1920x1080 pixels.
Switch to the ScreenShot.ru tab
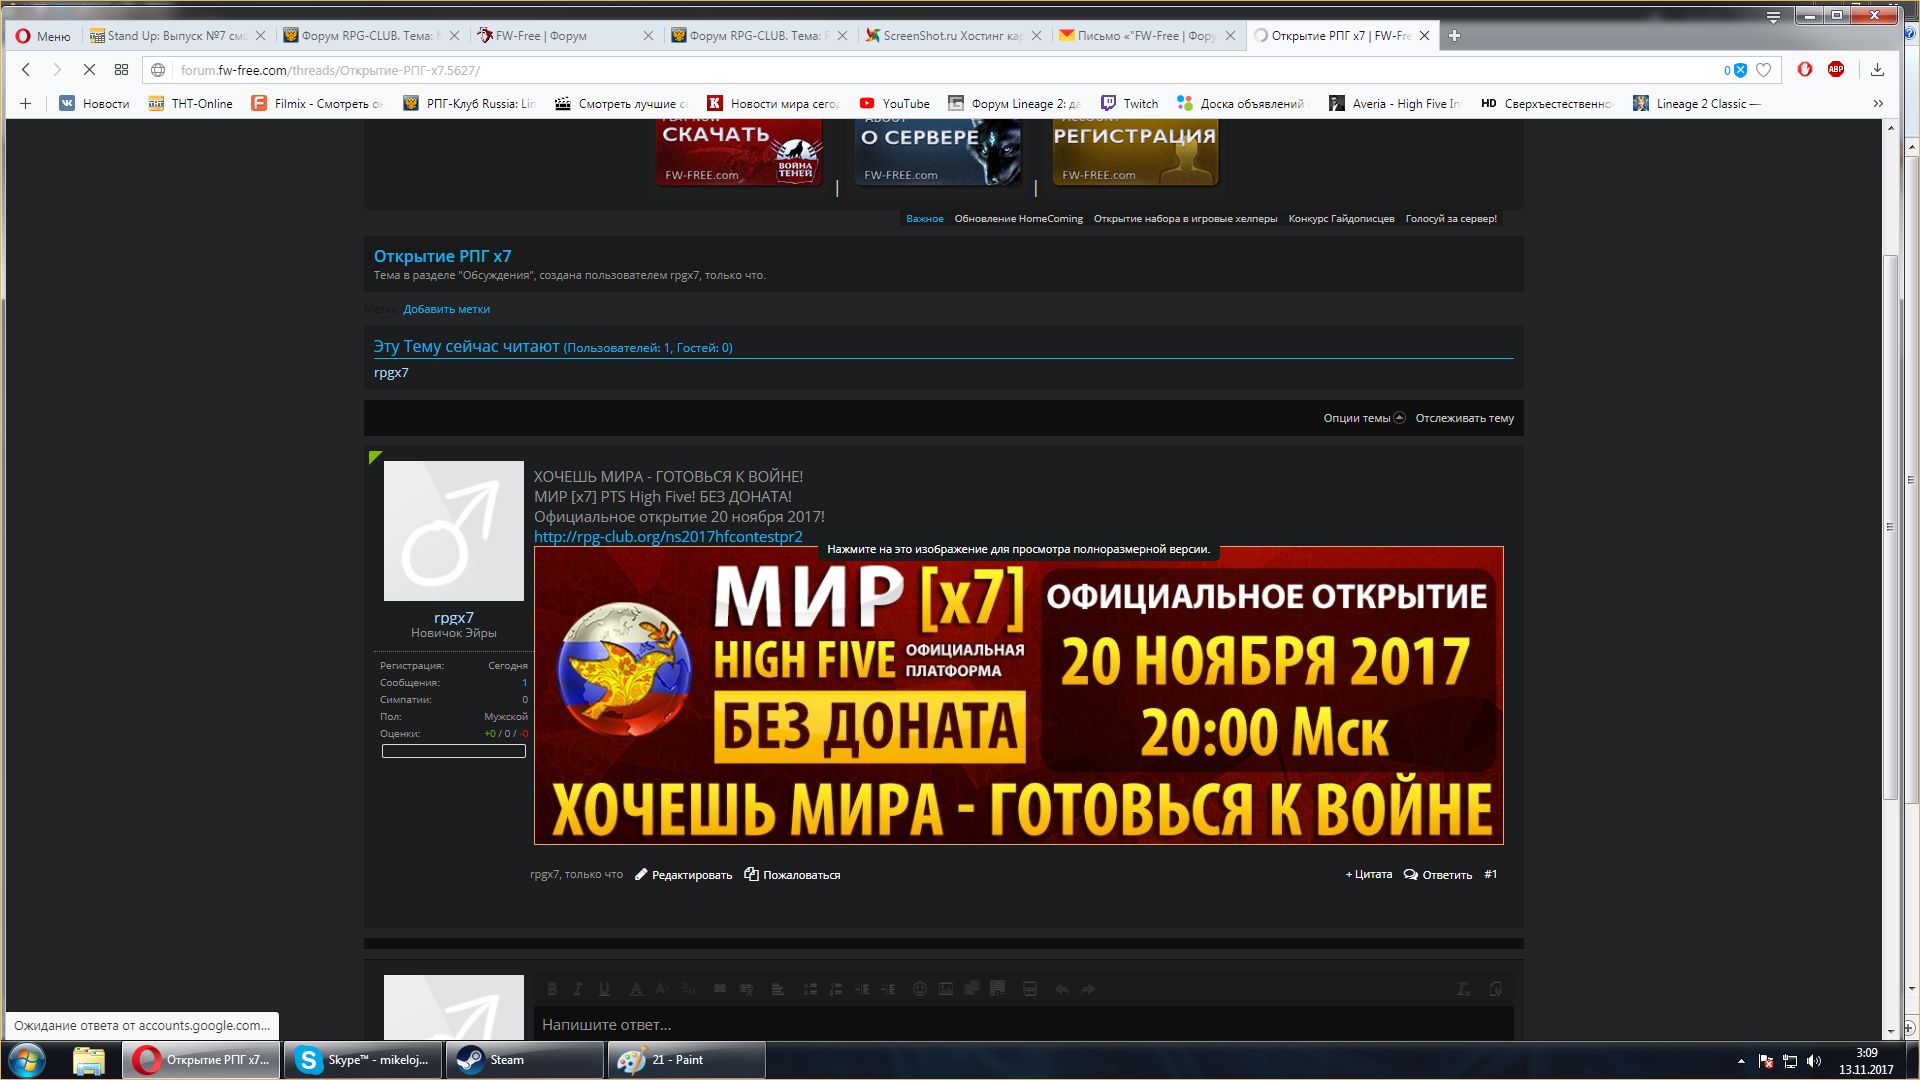(x=951, y=36)
